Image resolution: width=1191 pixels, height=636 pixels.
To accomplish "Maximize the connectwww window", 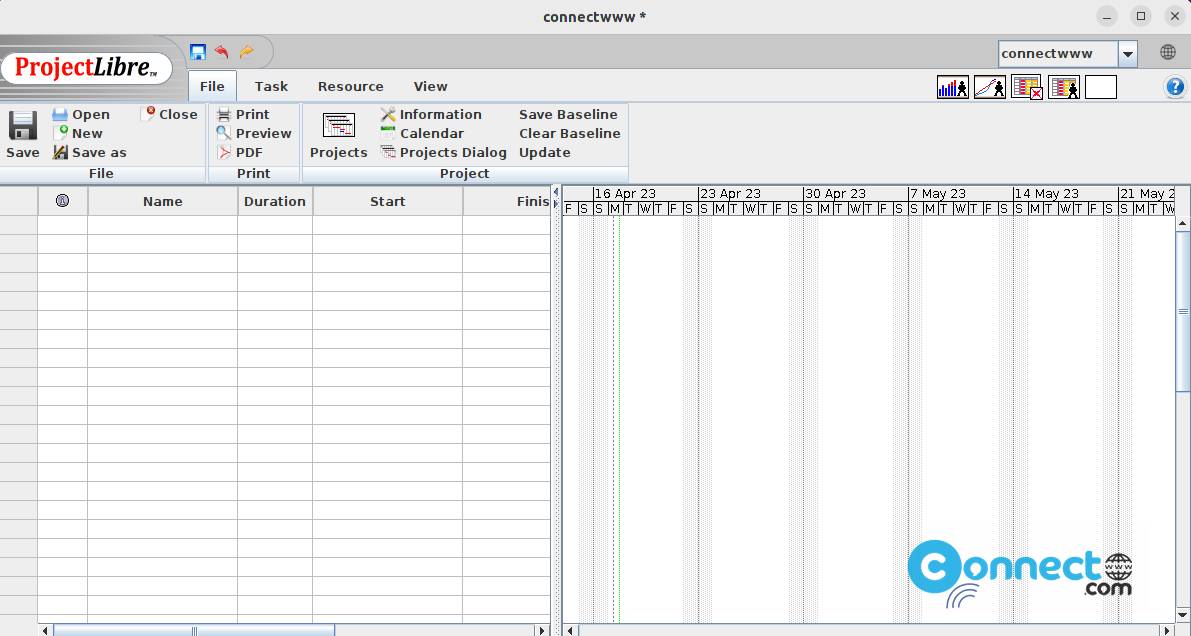I will (1141, 16).
